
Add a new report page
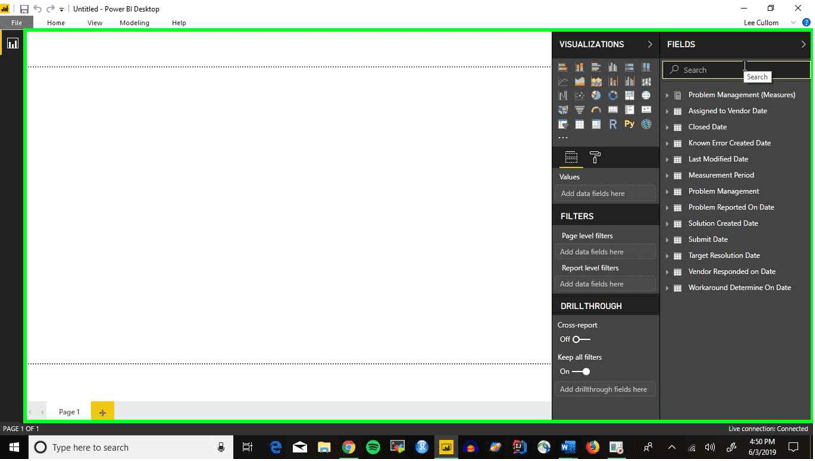coord(102,412)
